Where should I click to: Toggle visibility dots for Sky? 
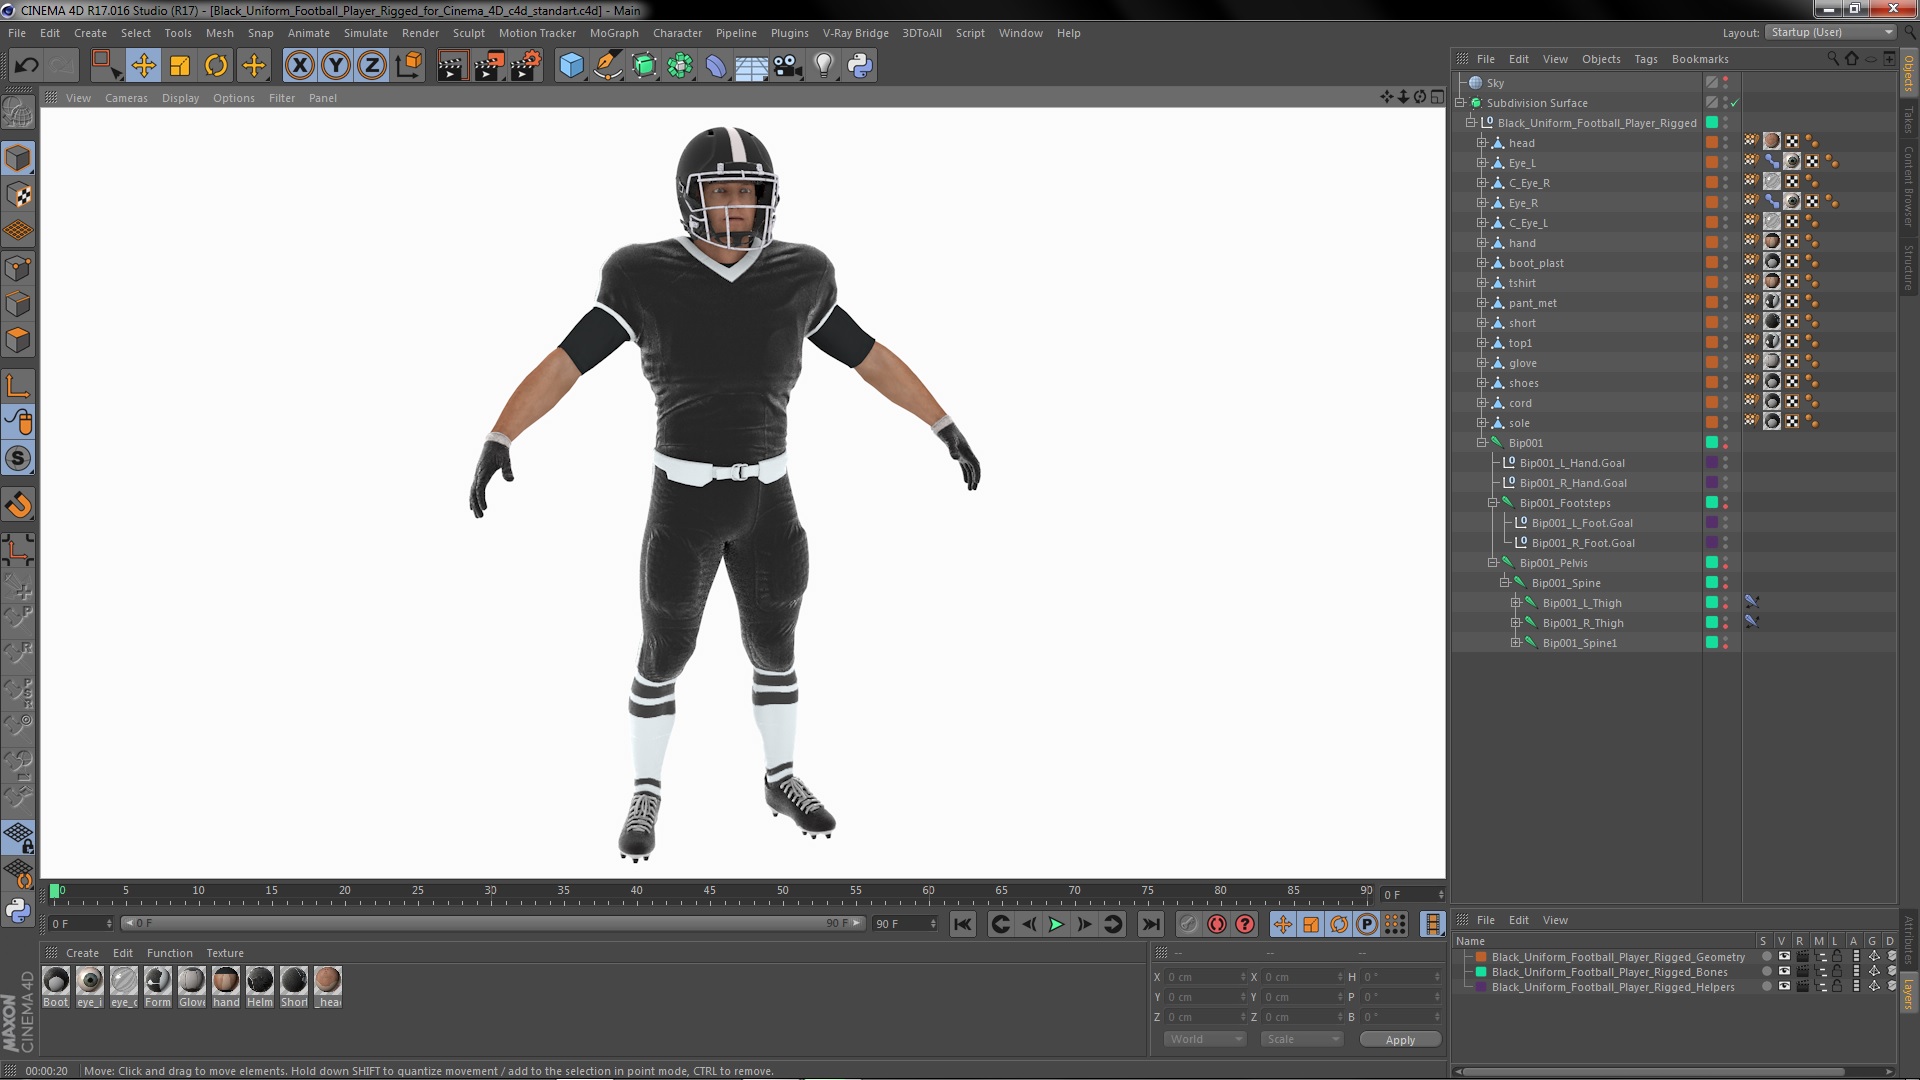[1725, 83]
